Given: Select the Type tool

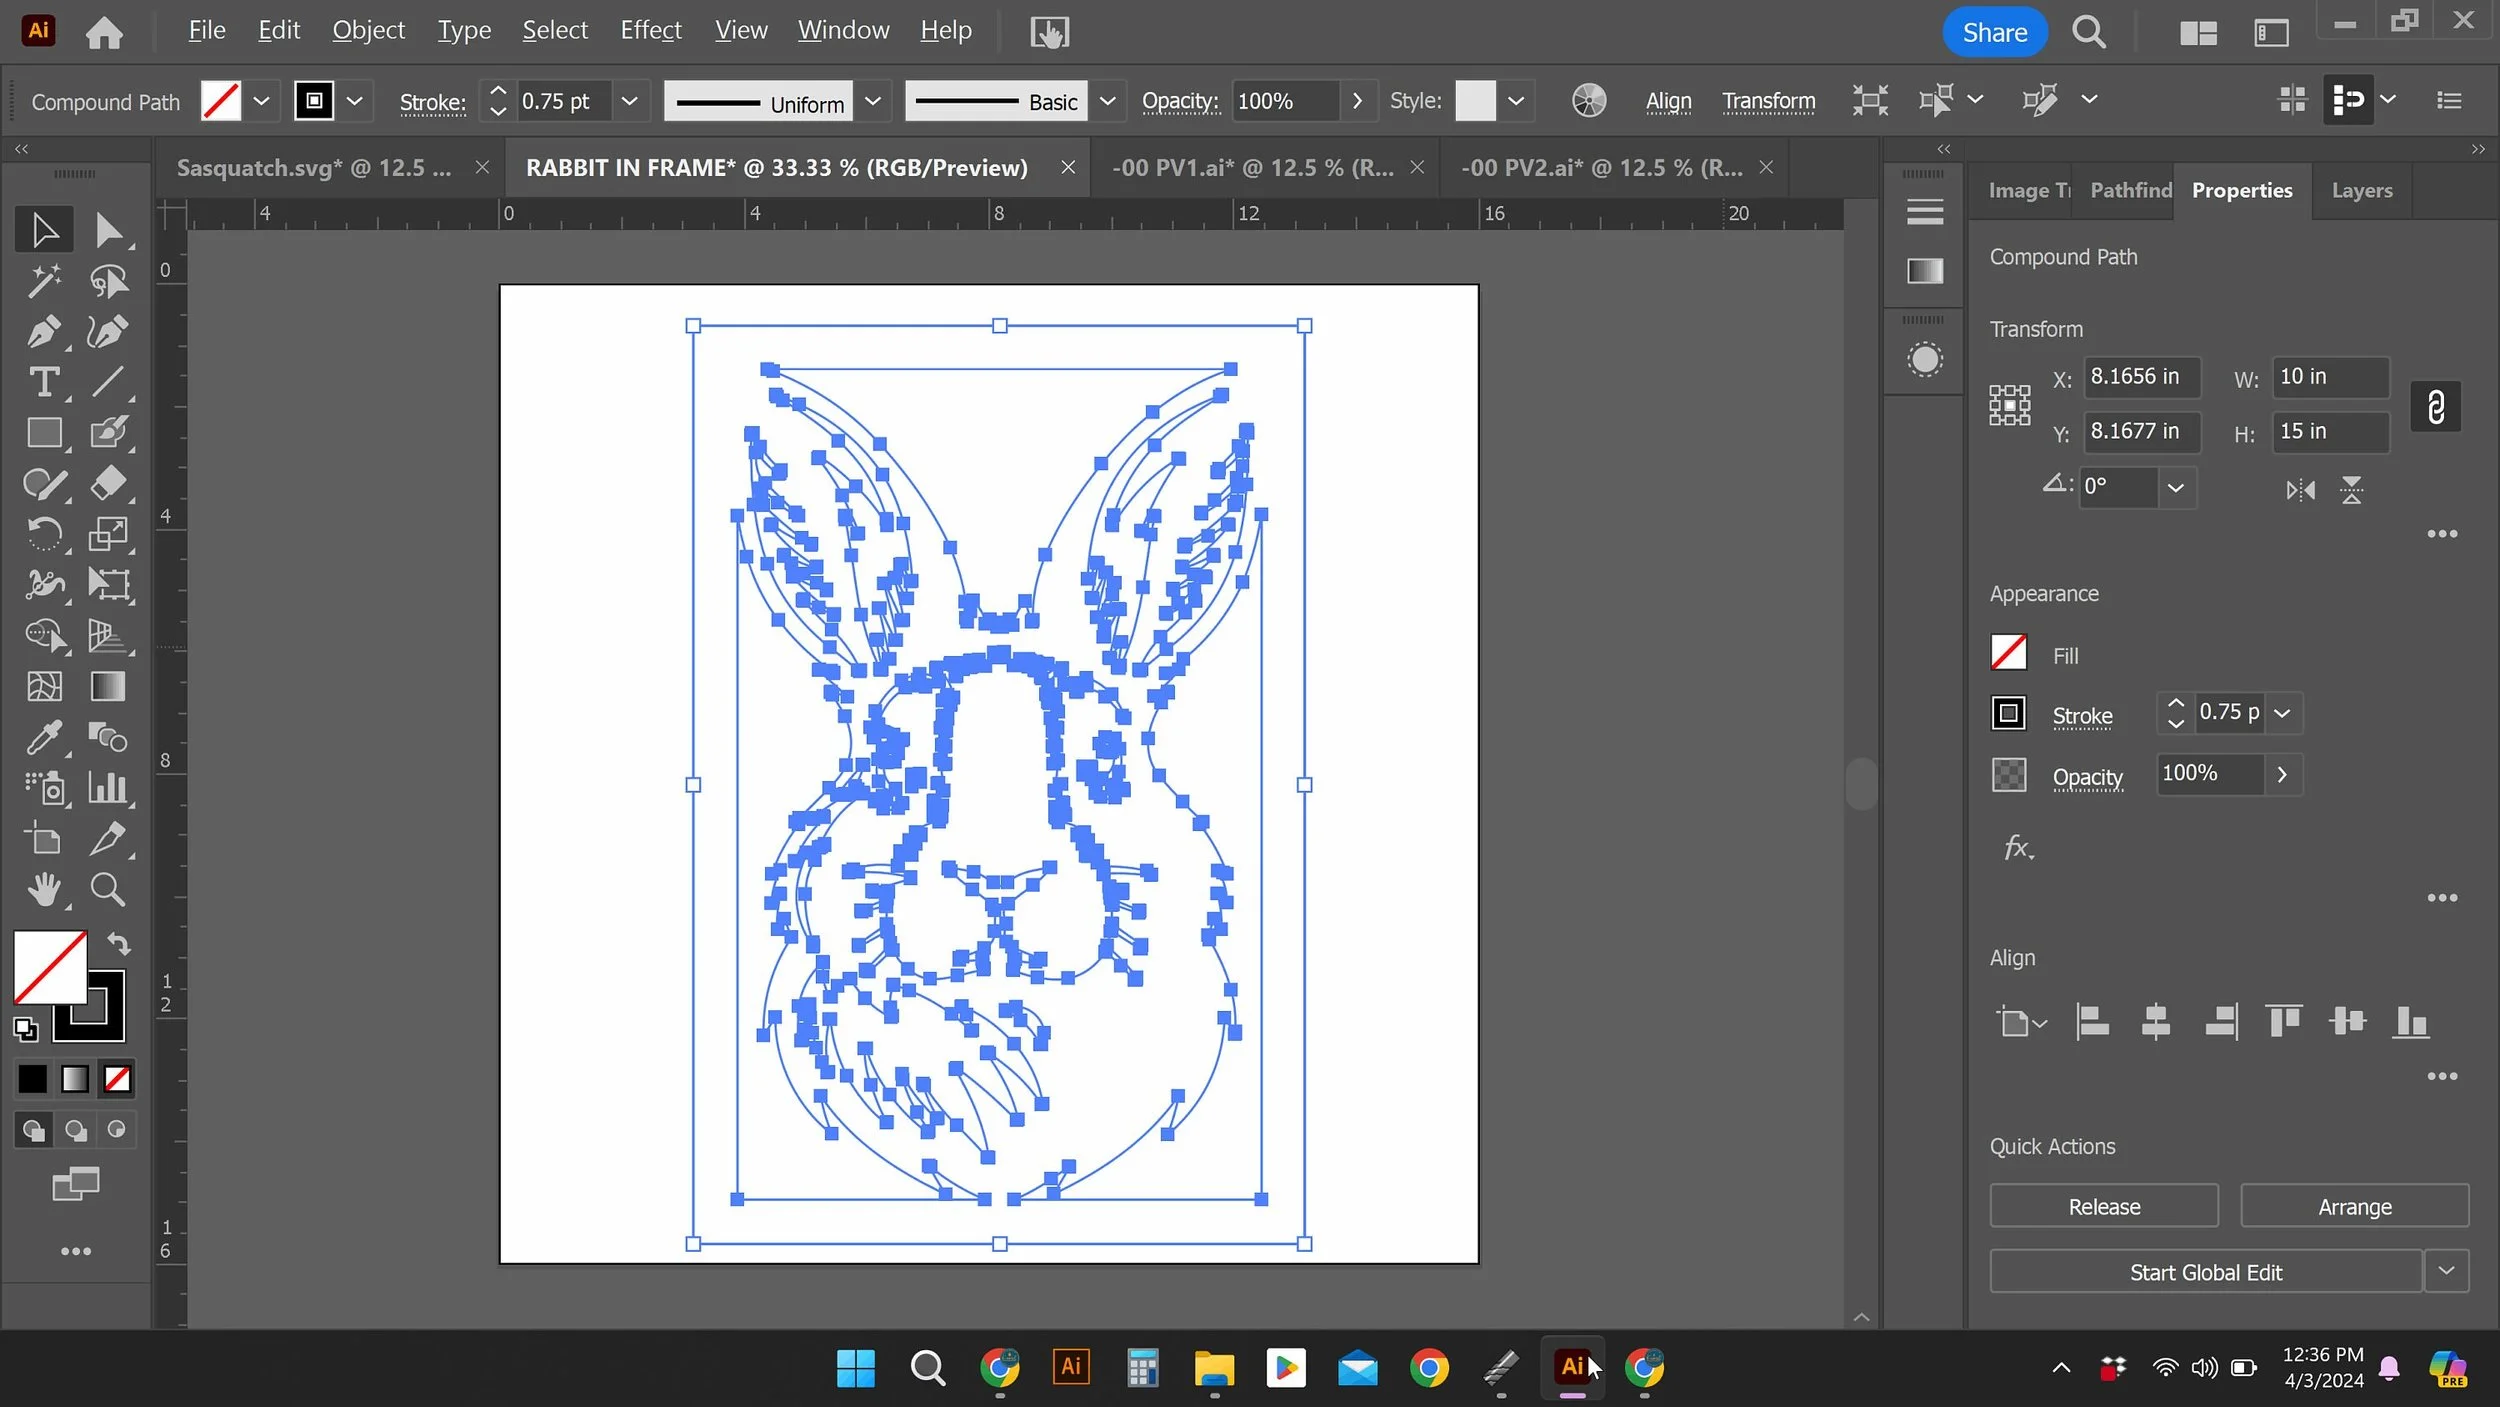Looking at the screenshot, I should pyautogui.click(x=44, y=382).
